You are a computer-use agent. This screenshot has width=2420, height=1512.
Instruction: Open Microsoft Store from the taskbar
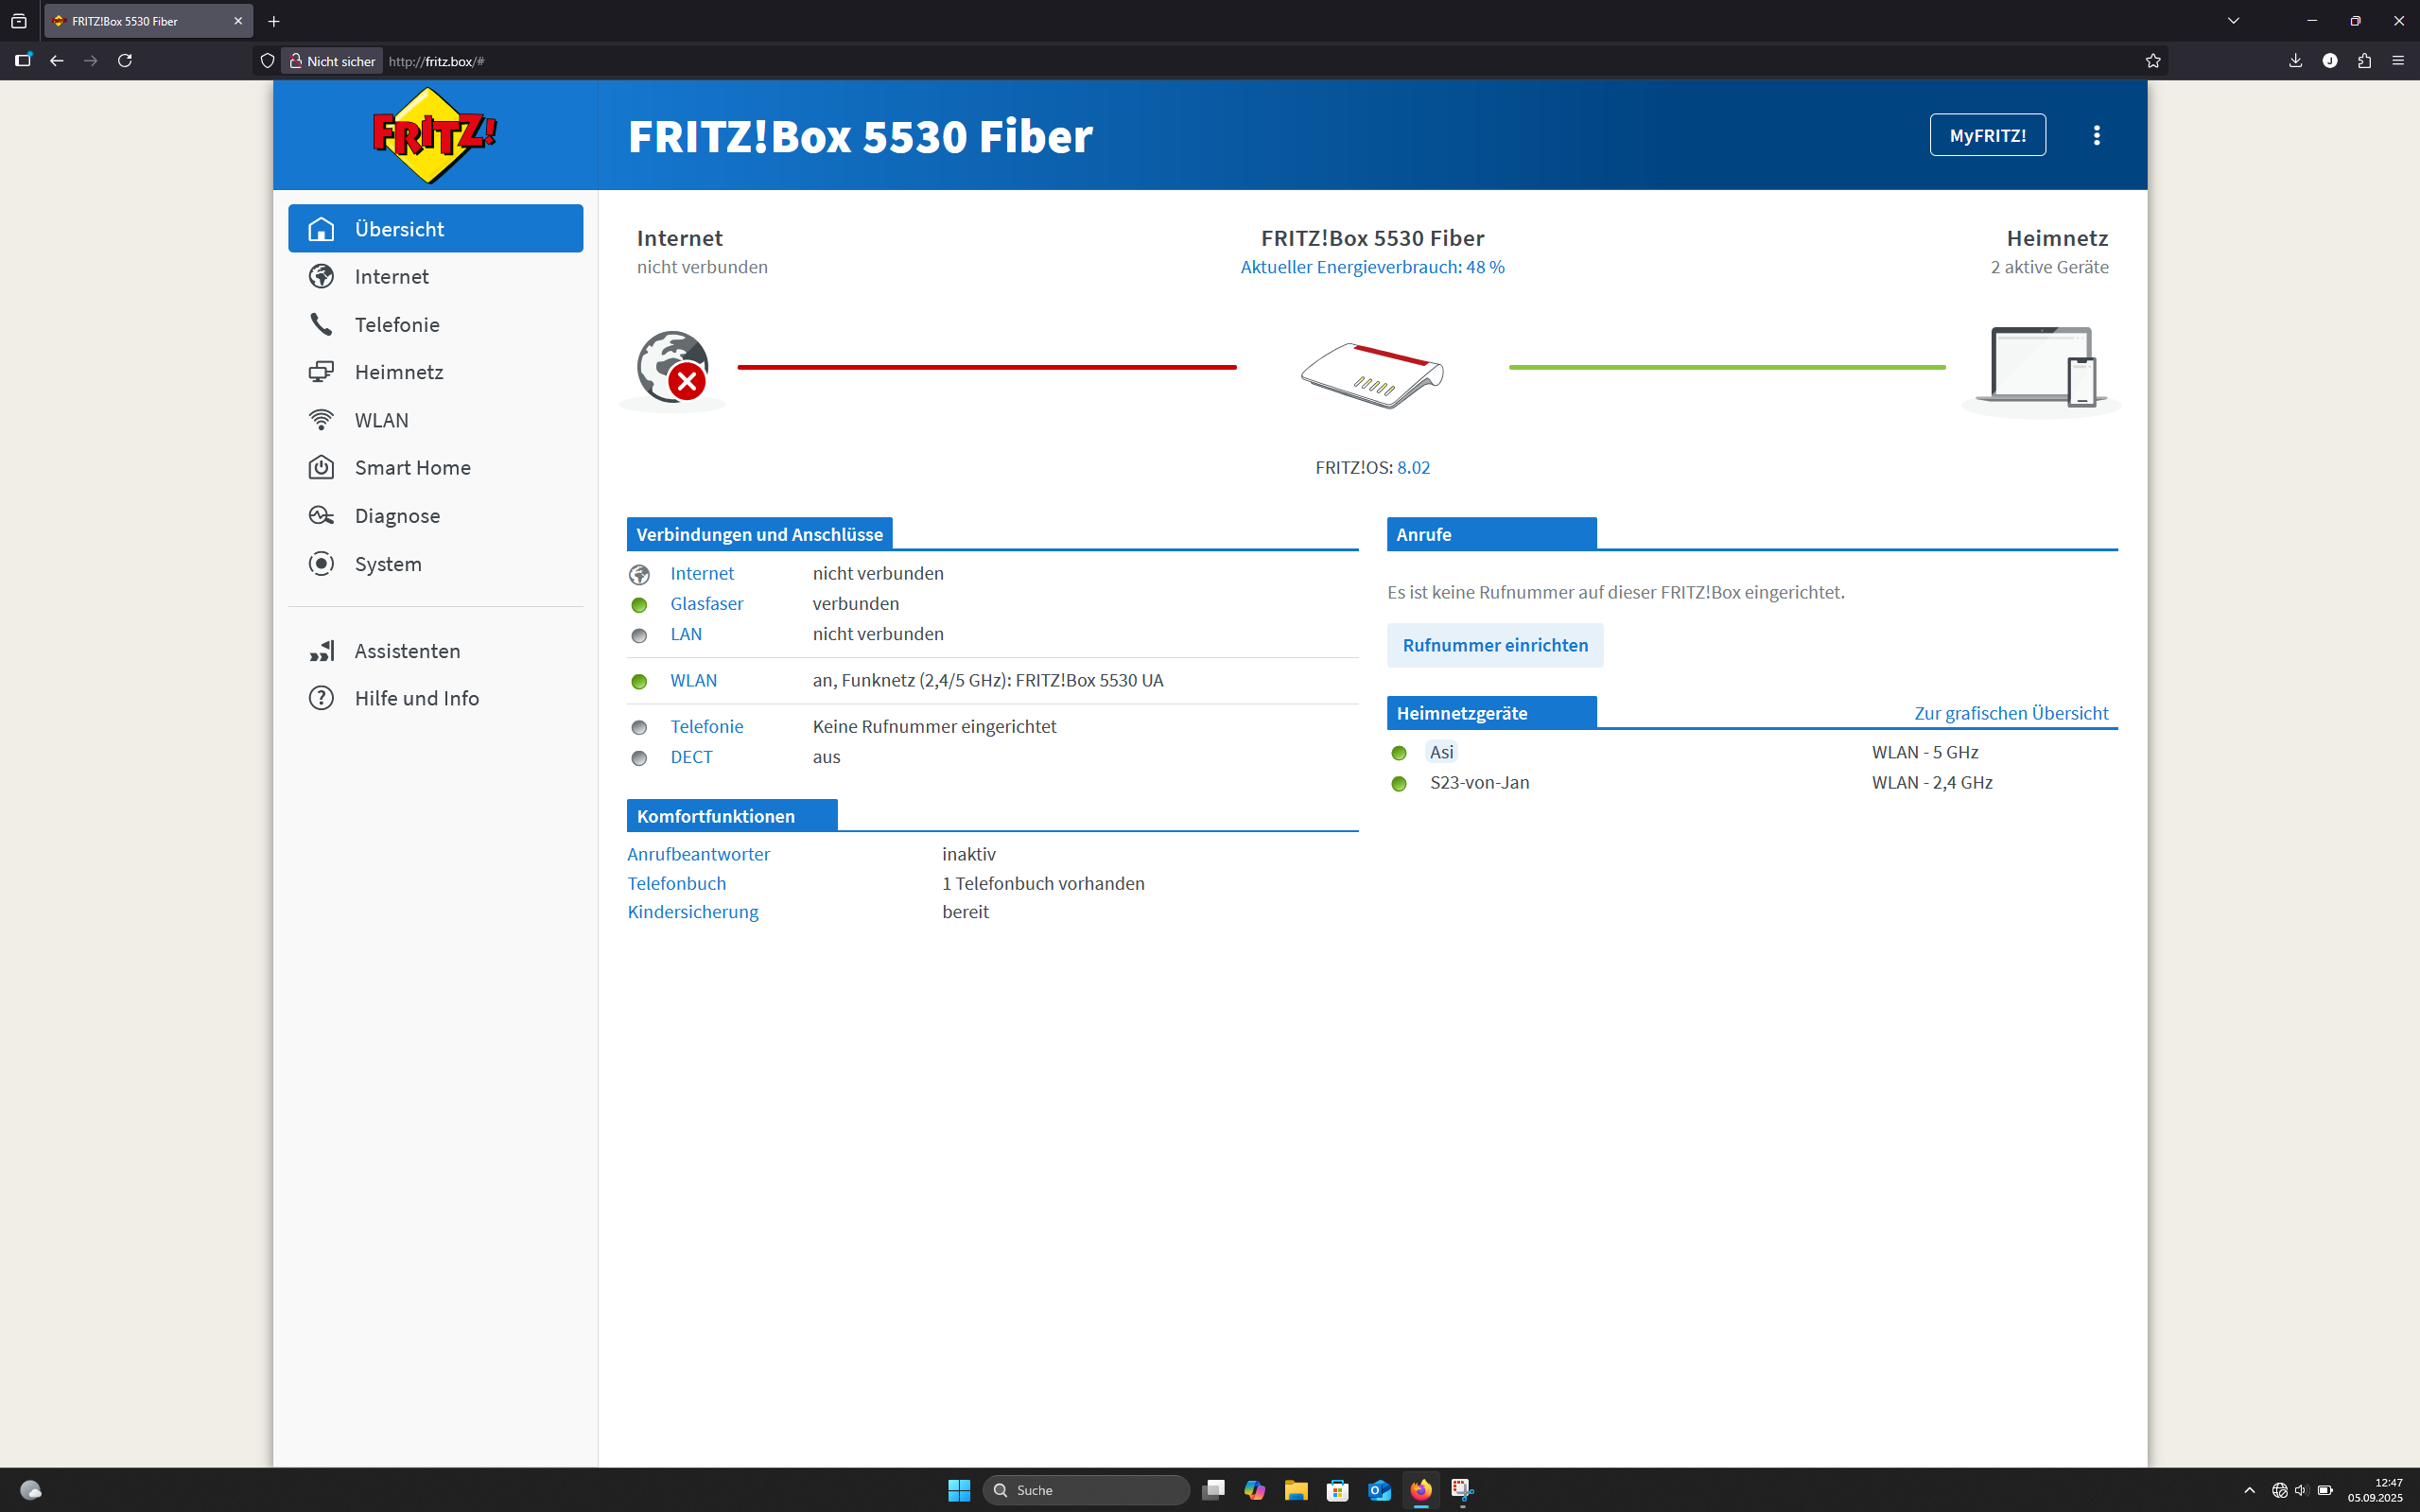coord(1338,1490)
